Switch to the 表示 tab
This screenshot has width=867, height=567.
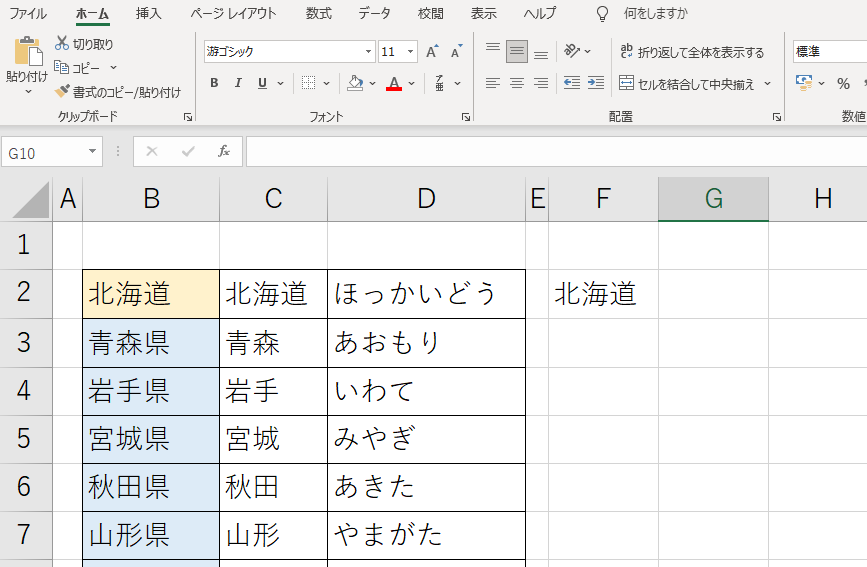coord(484,13)
